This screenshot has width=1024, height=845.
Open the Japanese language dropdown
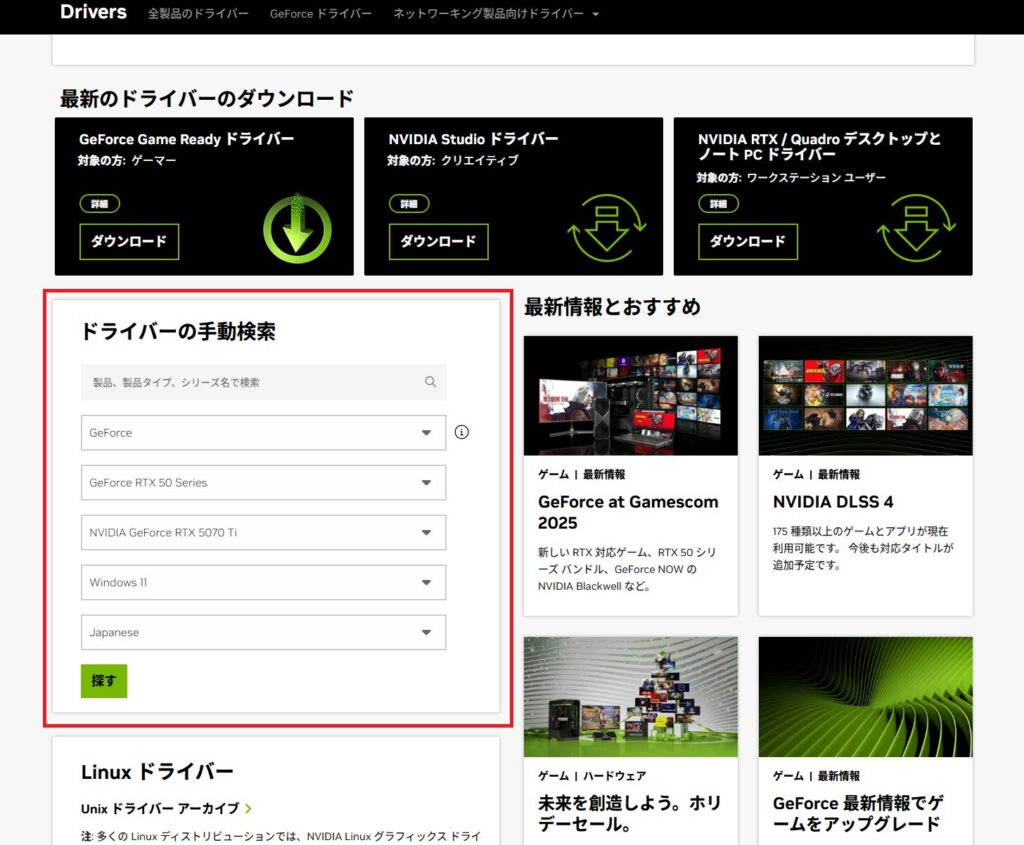[x=263, y=633]
